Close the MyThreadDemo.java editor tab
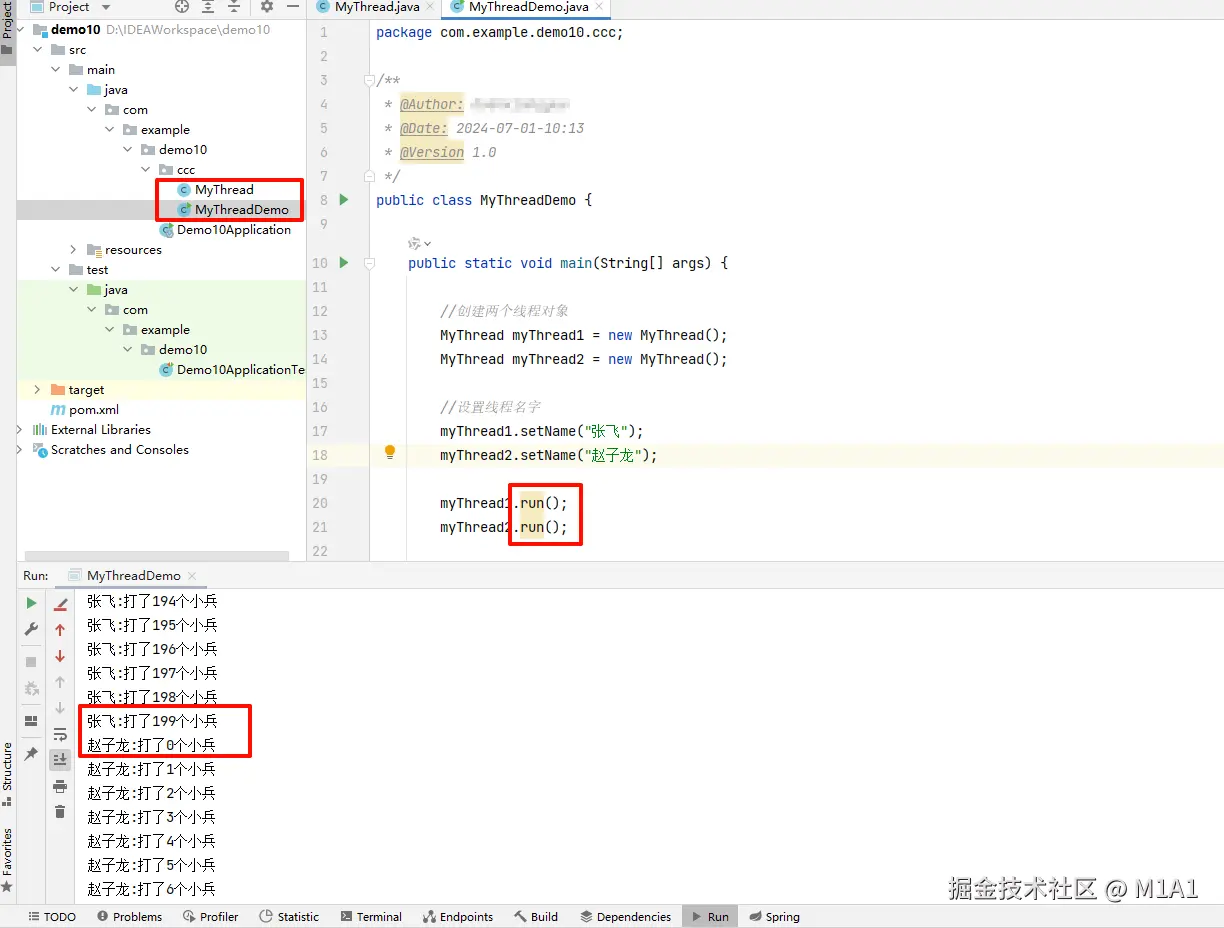Screen dimensions: 1224x928 pyautogui.click(x=598, y=7)
